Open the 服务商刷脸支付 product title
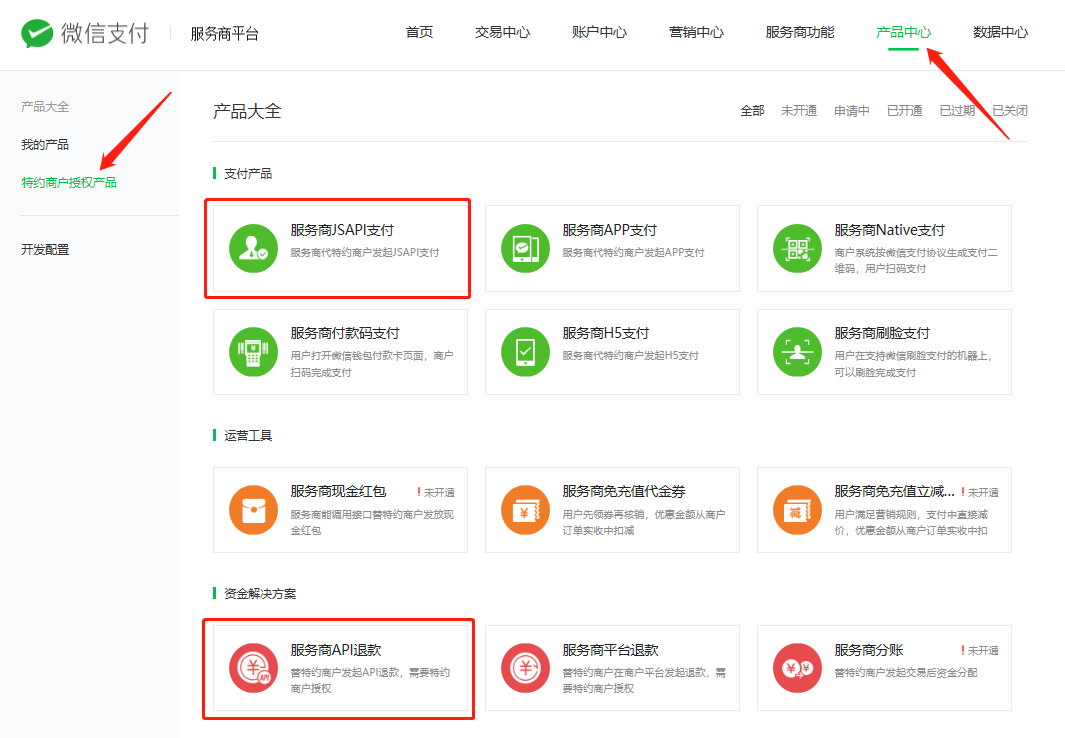1065x738 pixels. [882, 333]
